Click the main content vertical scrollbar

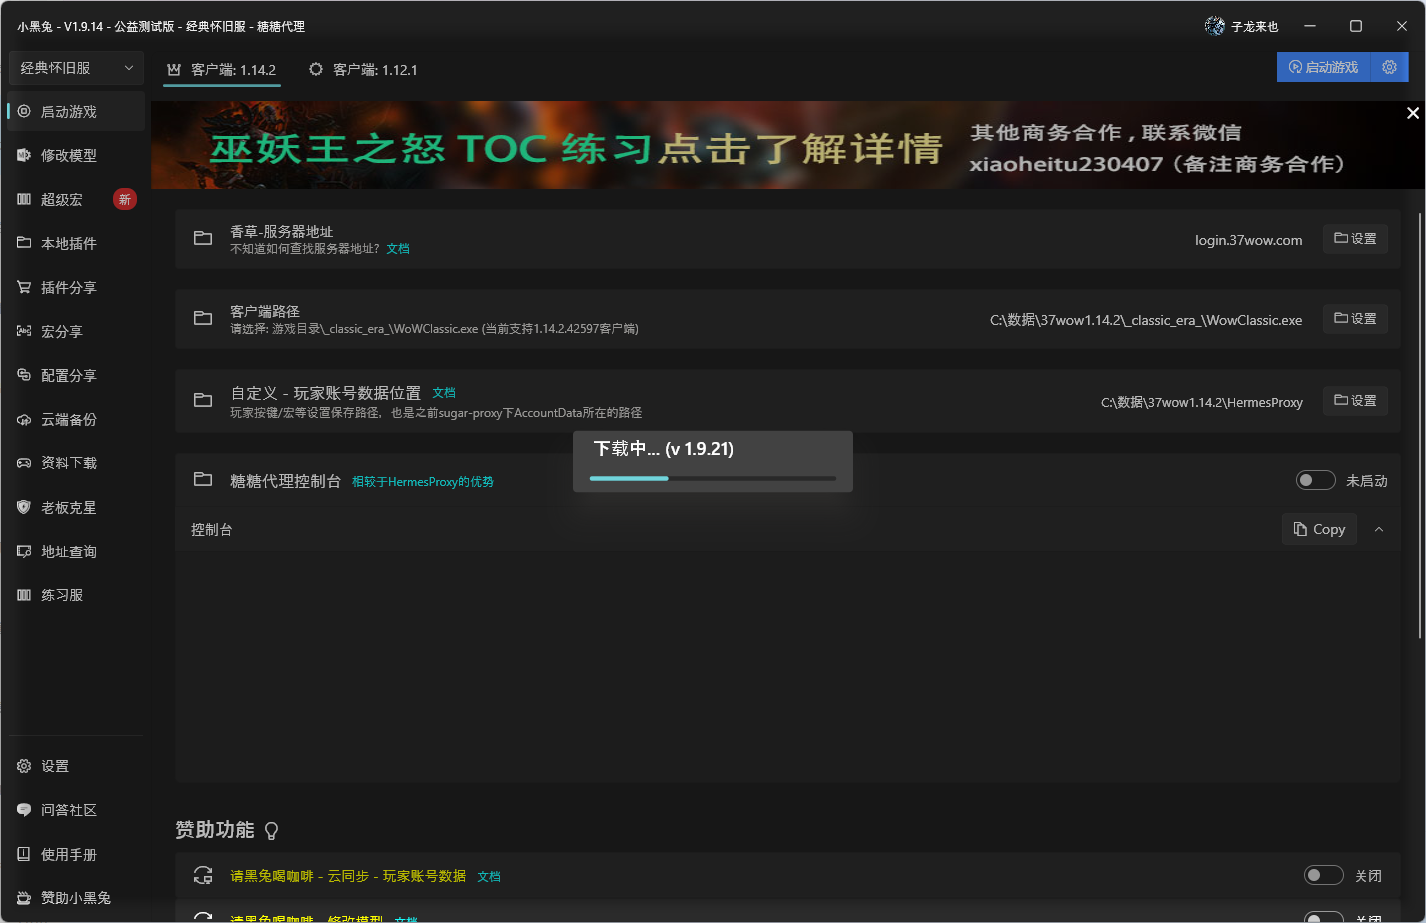[1420, 425]
